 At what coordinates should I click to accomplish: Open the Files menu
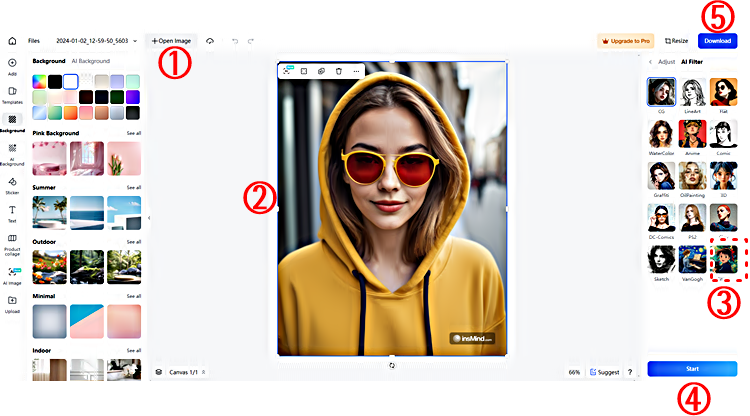[34, 41]
